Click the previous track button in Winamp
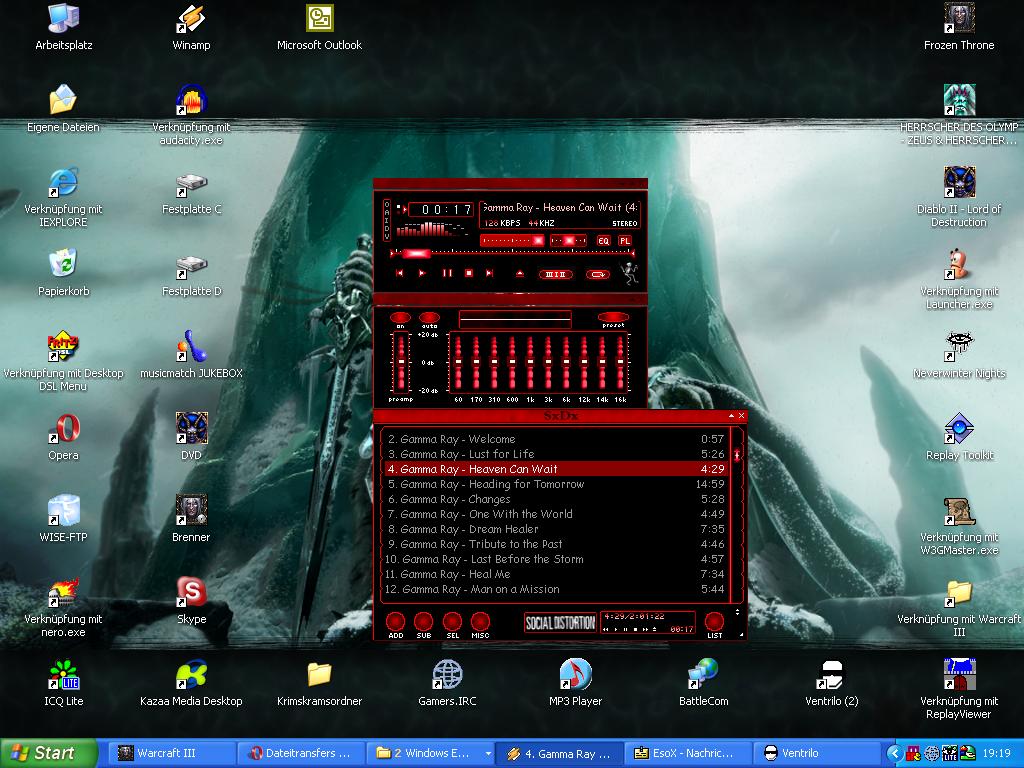 400,273
